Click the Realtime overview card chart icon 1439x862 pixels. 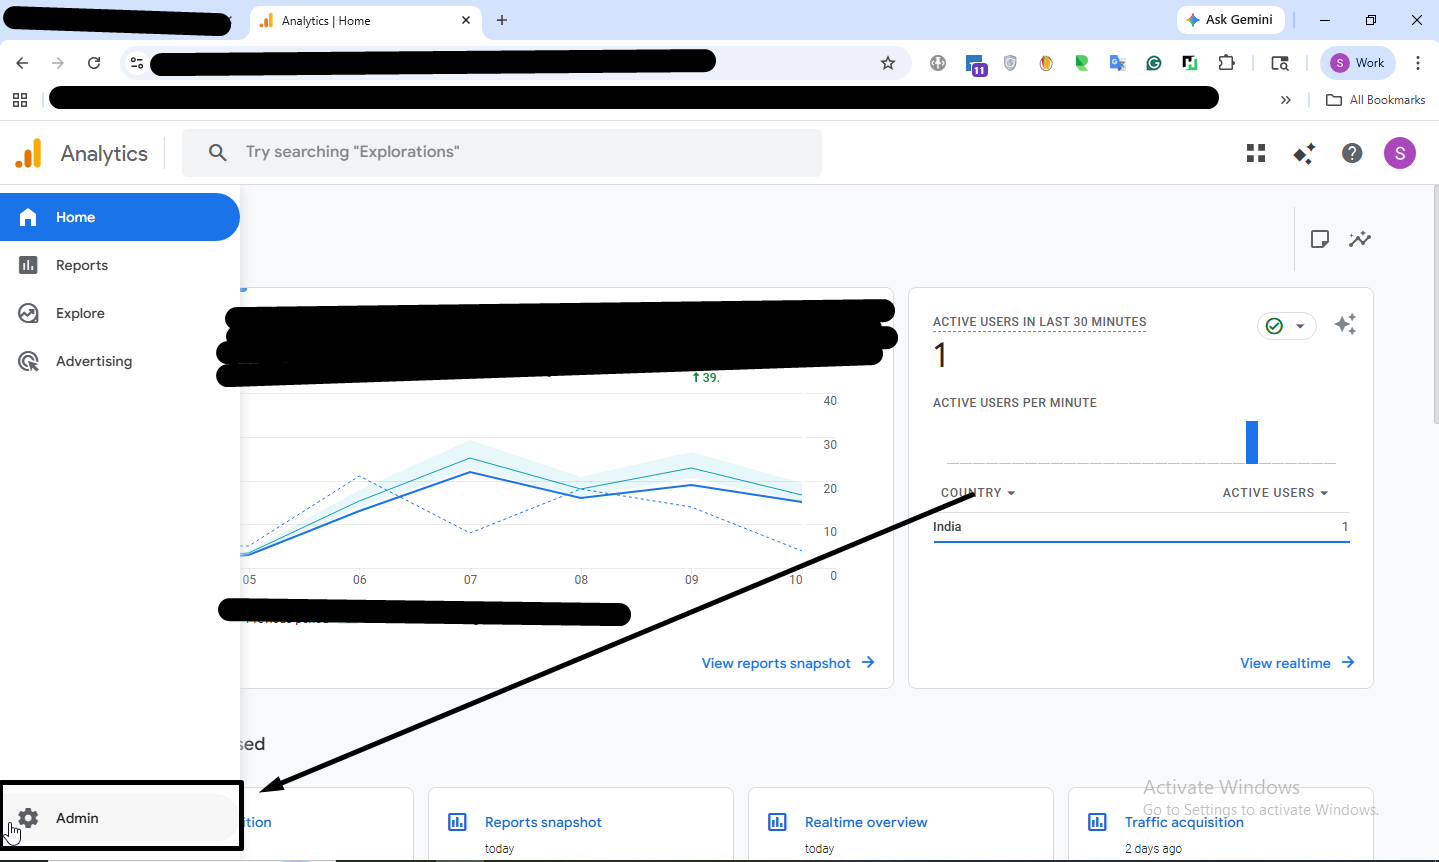777,822
